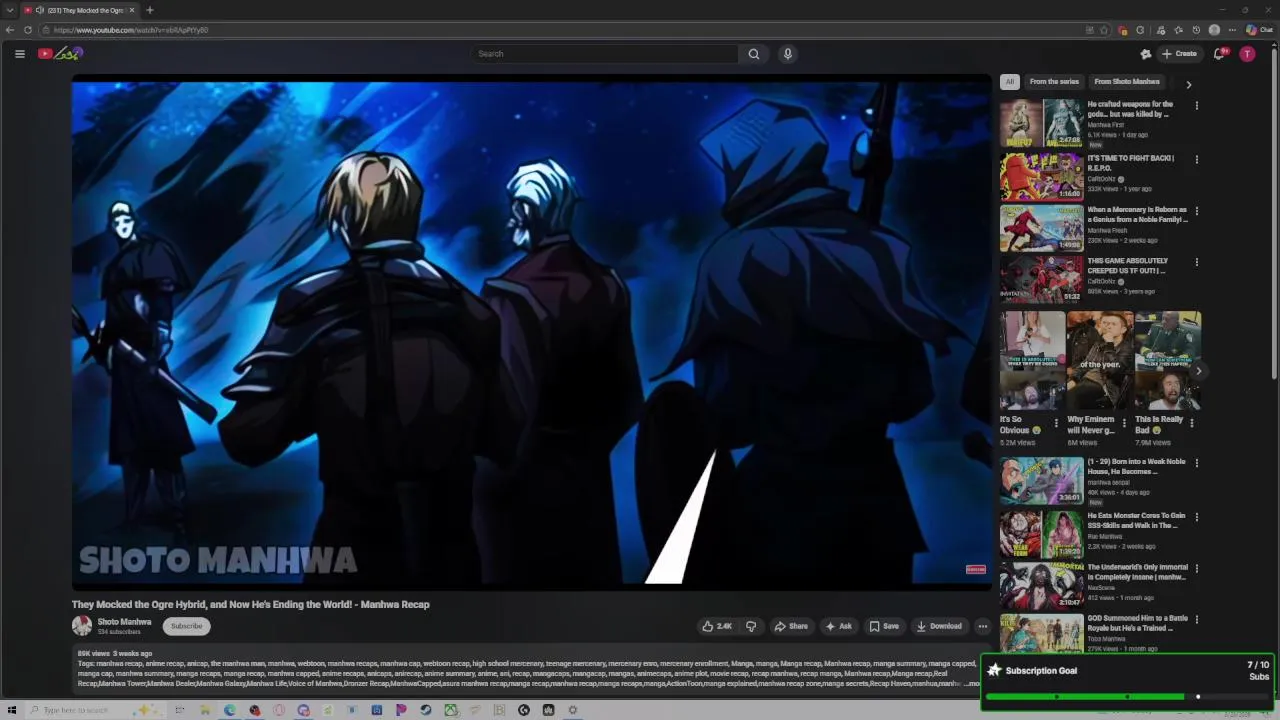This screenshot has width=1280, height=720.
Task: Open the account avatar menu
Action: 1247,54
